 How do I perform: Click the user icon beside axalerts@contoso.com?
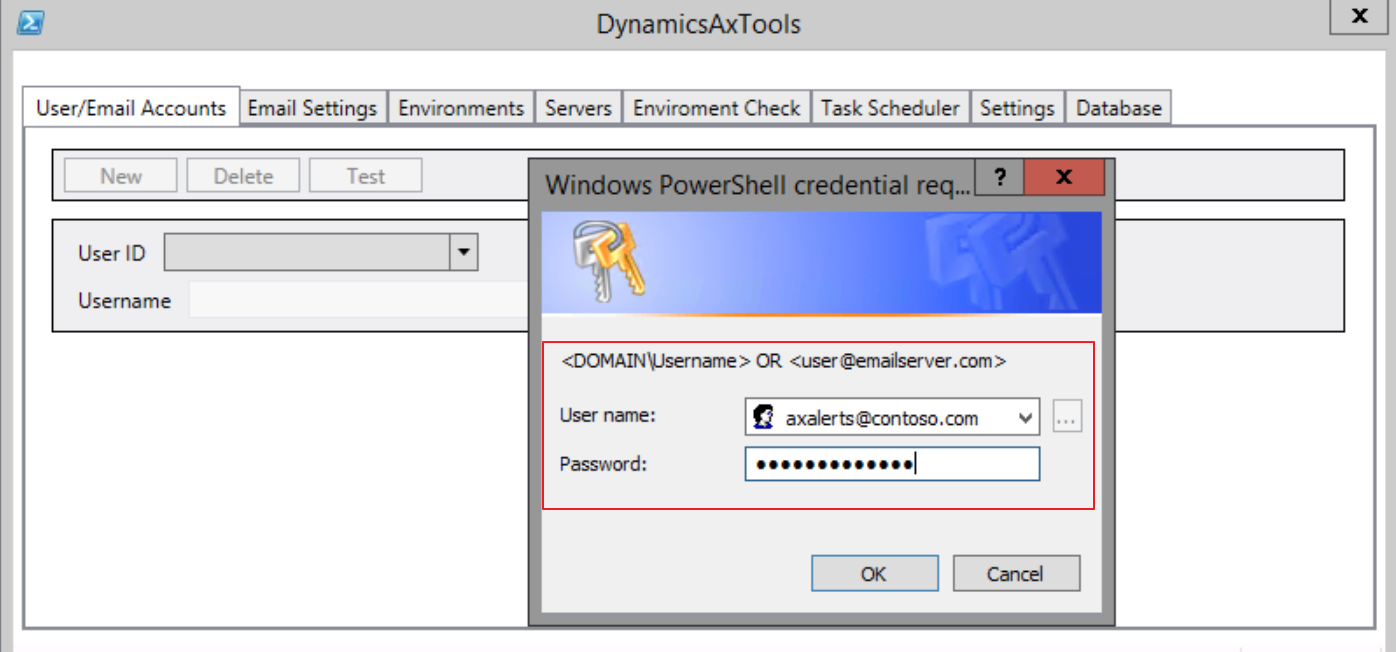tap(764, 418)
